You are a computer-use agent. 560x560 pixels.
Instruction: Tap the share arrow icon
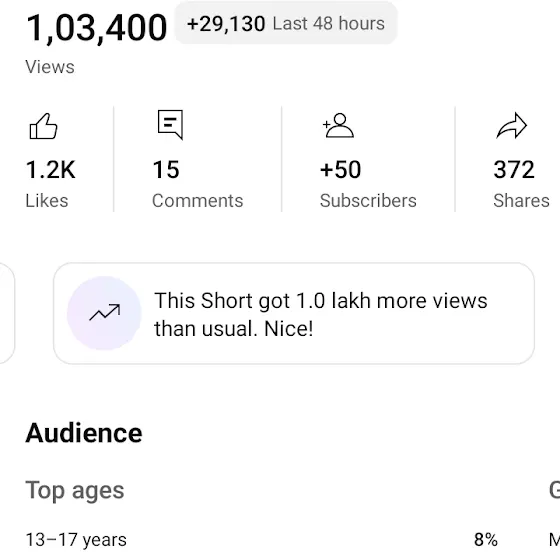point(512,125)
